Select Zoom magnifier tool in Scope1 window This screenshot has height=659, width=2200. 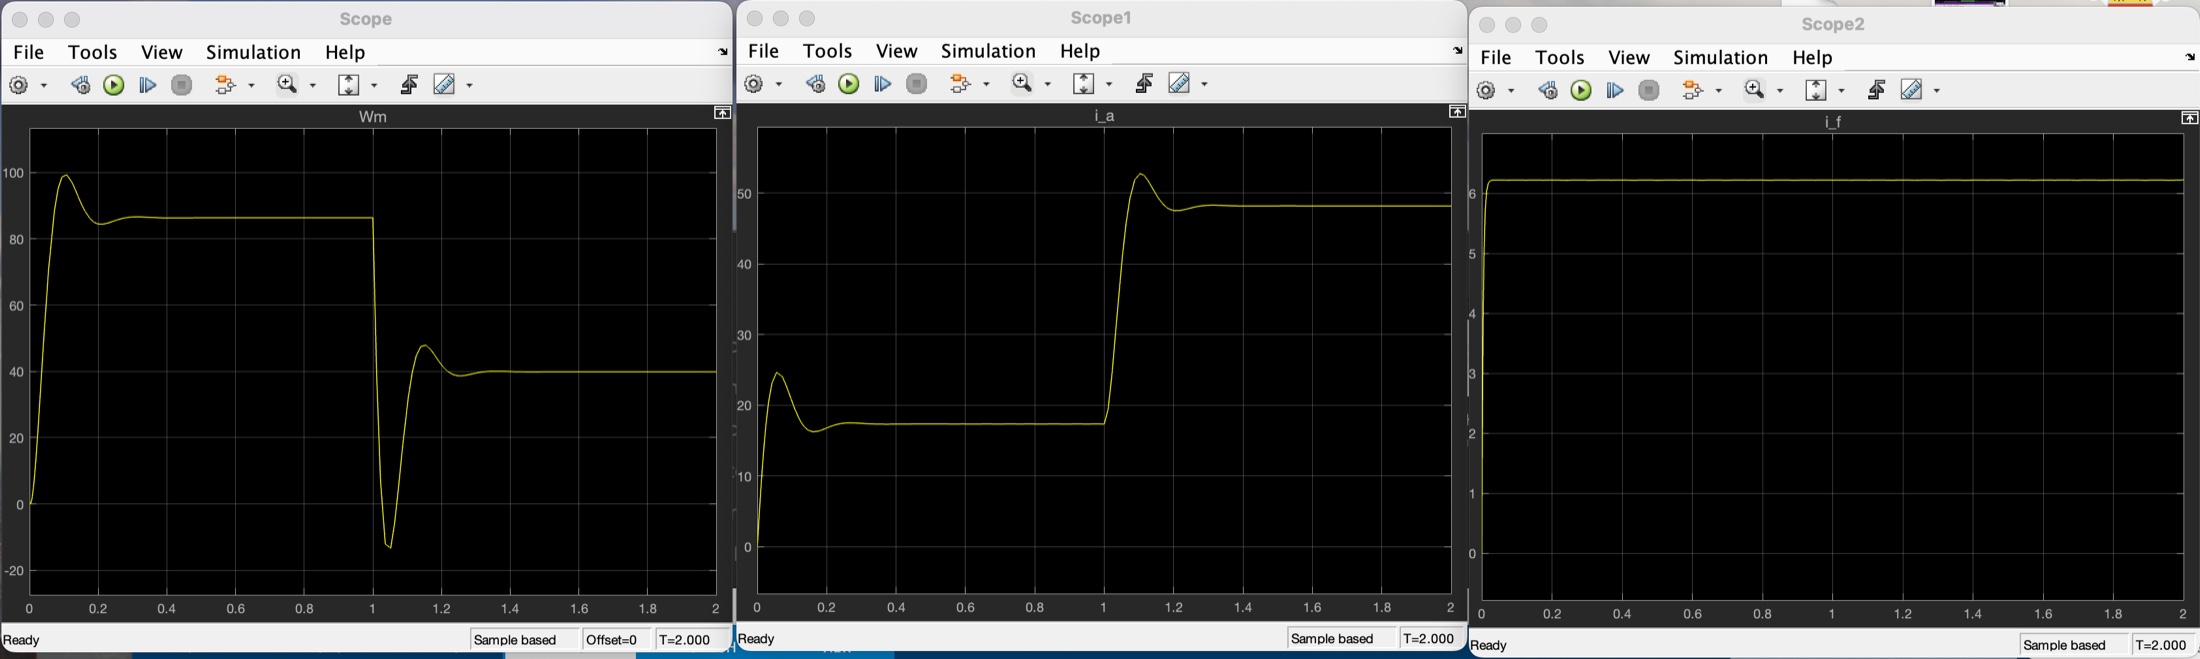click(x=1022, y=84)
